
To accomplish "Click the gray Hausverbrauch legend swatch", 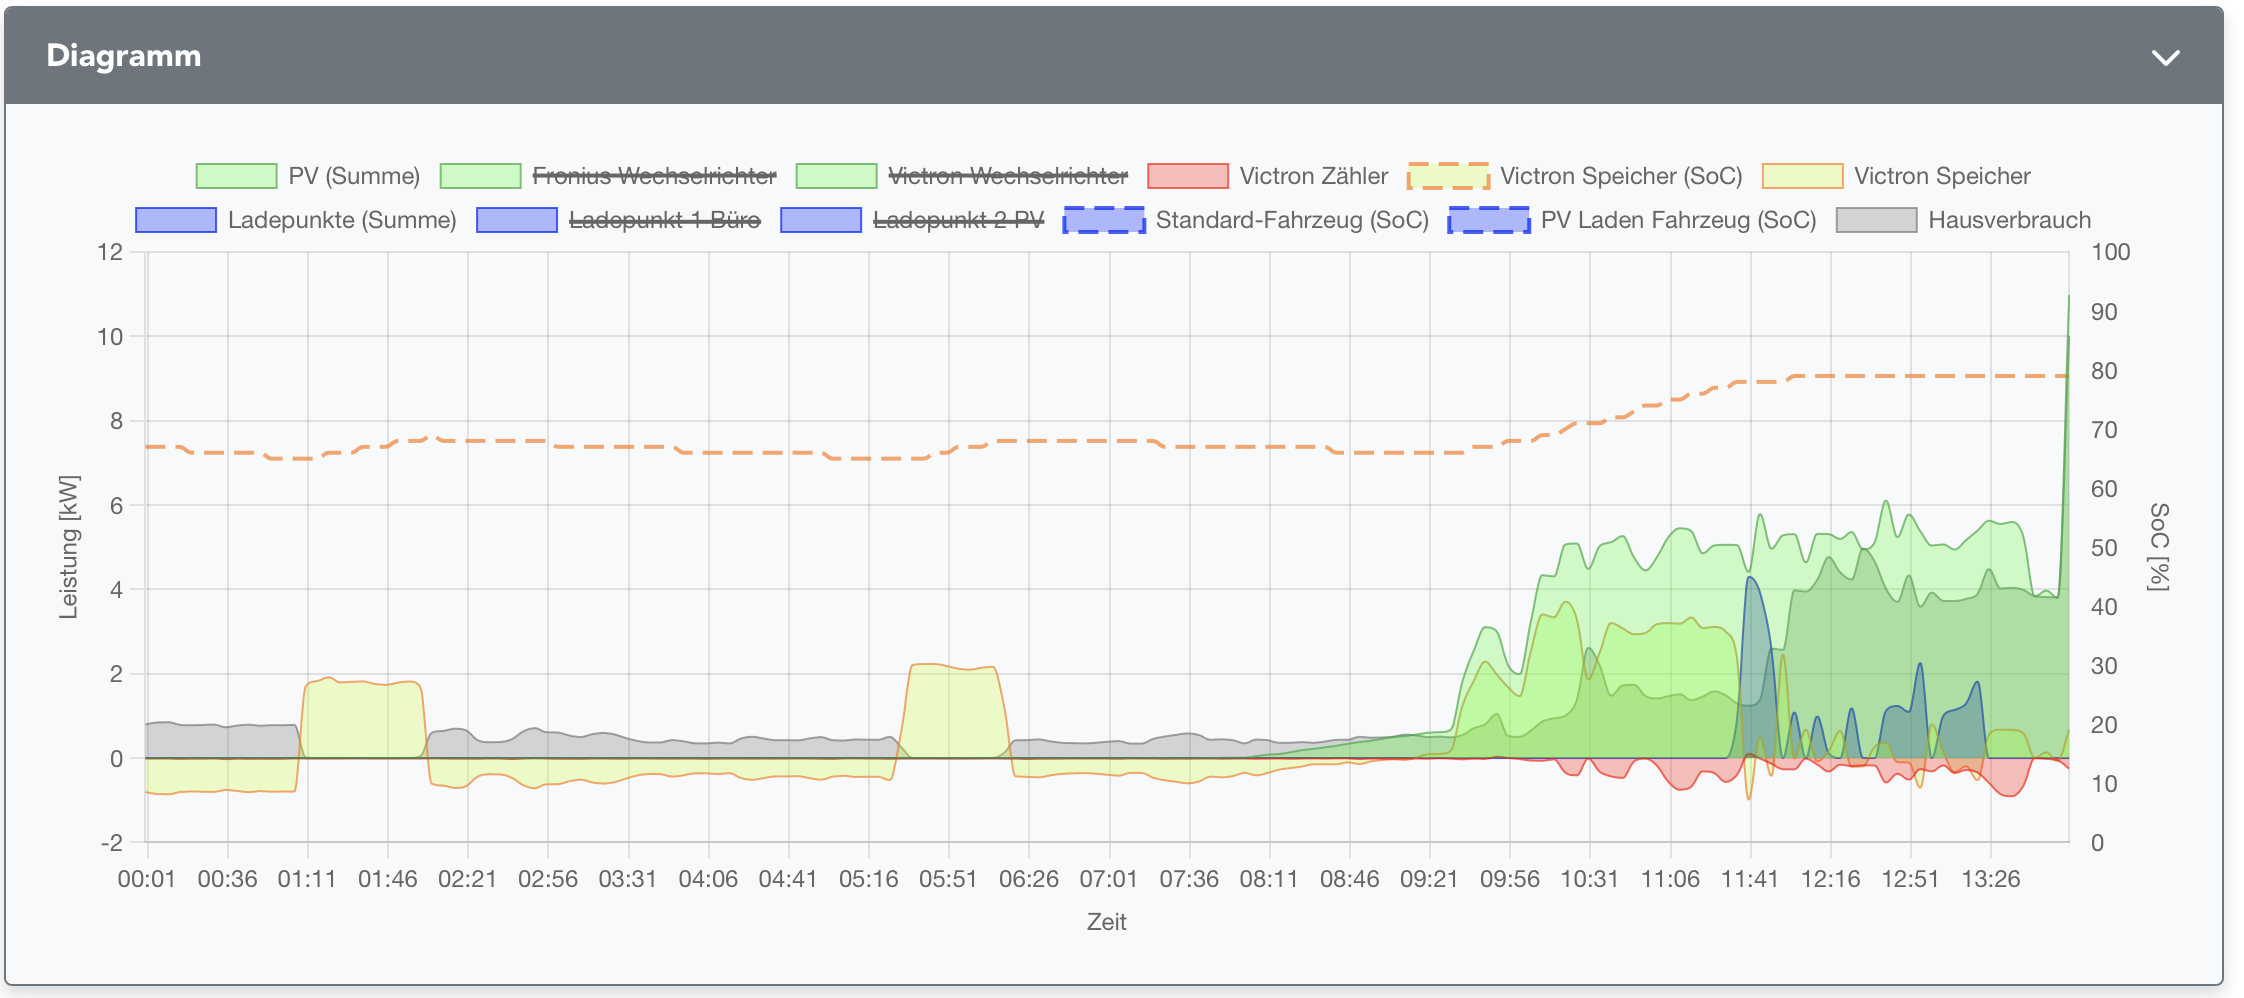I will click(1877, 220).
